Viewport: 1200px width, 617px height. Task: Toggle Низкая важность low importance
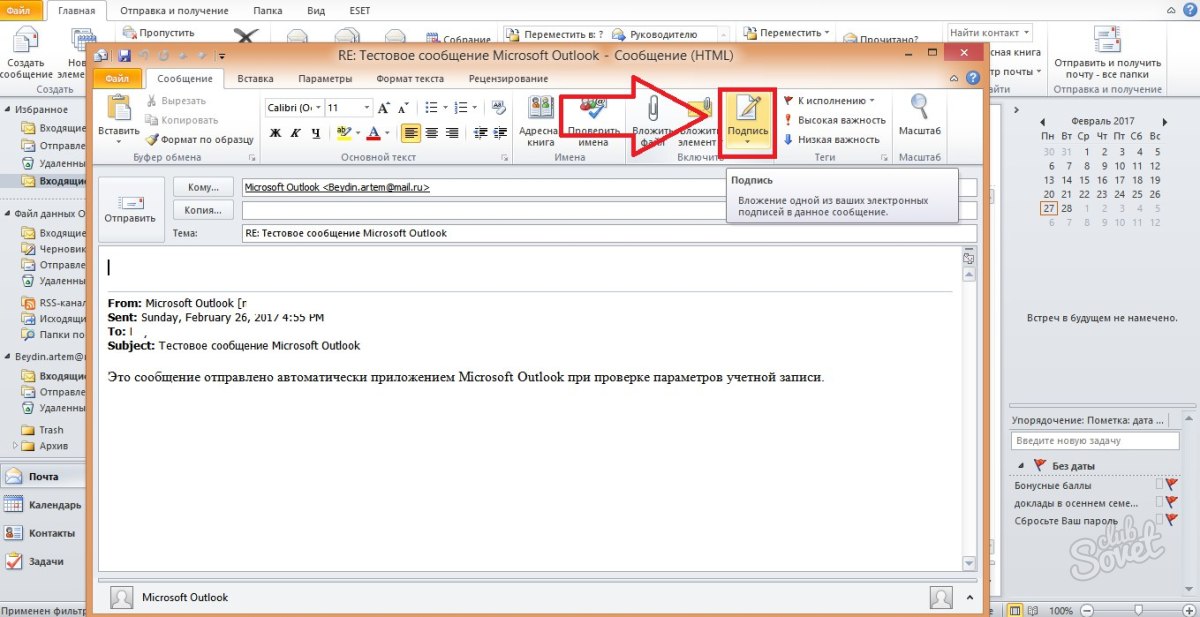832,140
